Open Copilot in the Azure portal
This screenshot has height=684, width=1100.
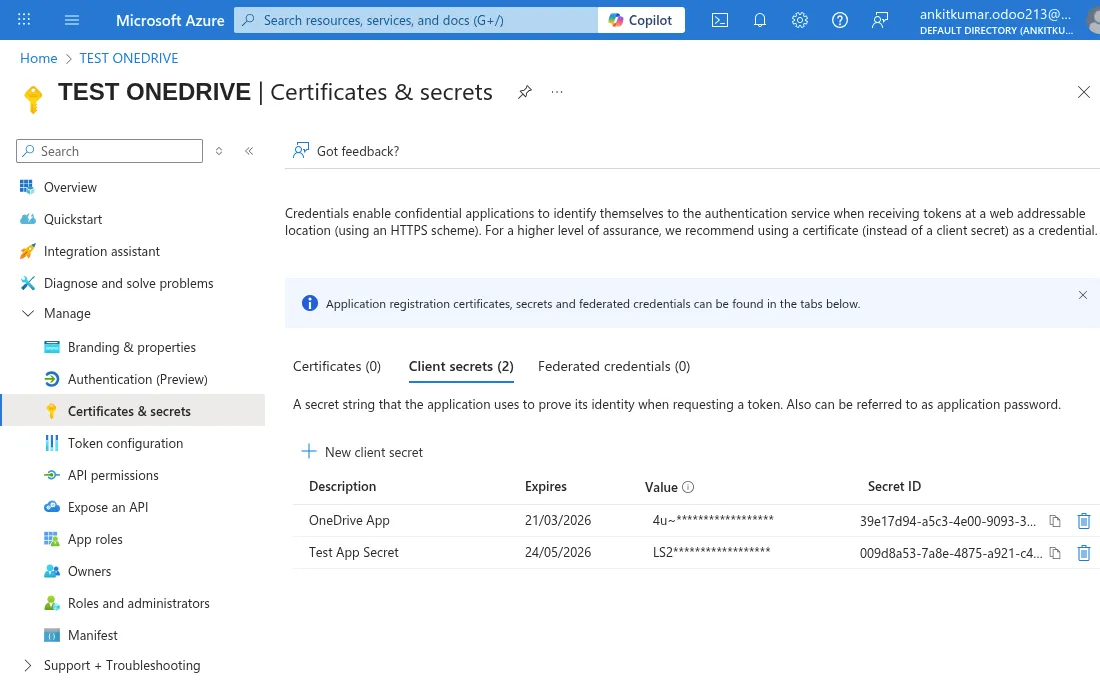tap(640, 19)
